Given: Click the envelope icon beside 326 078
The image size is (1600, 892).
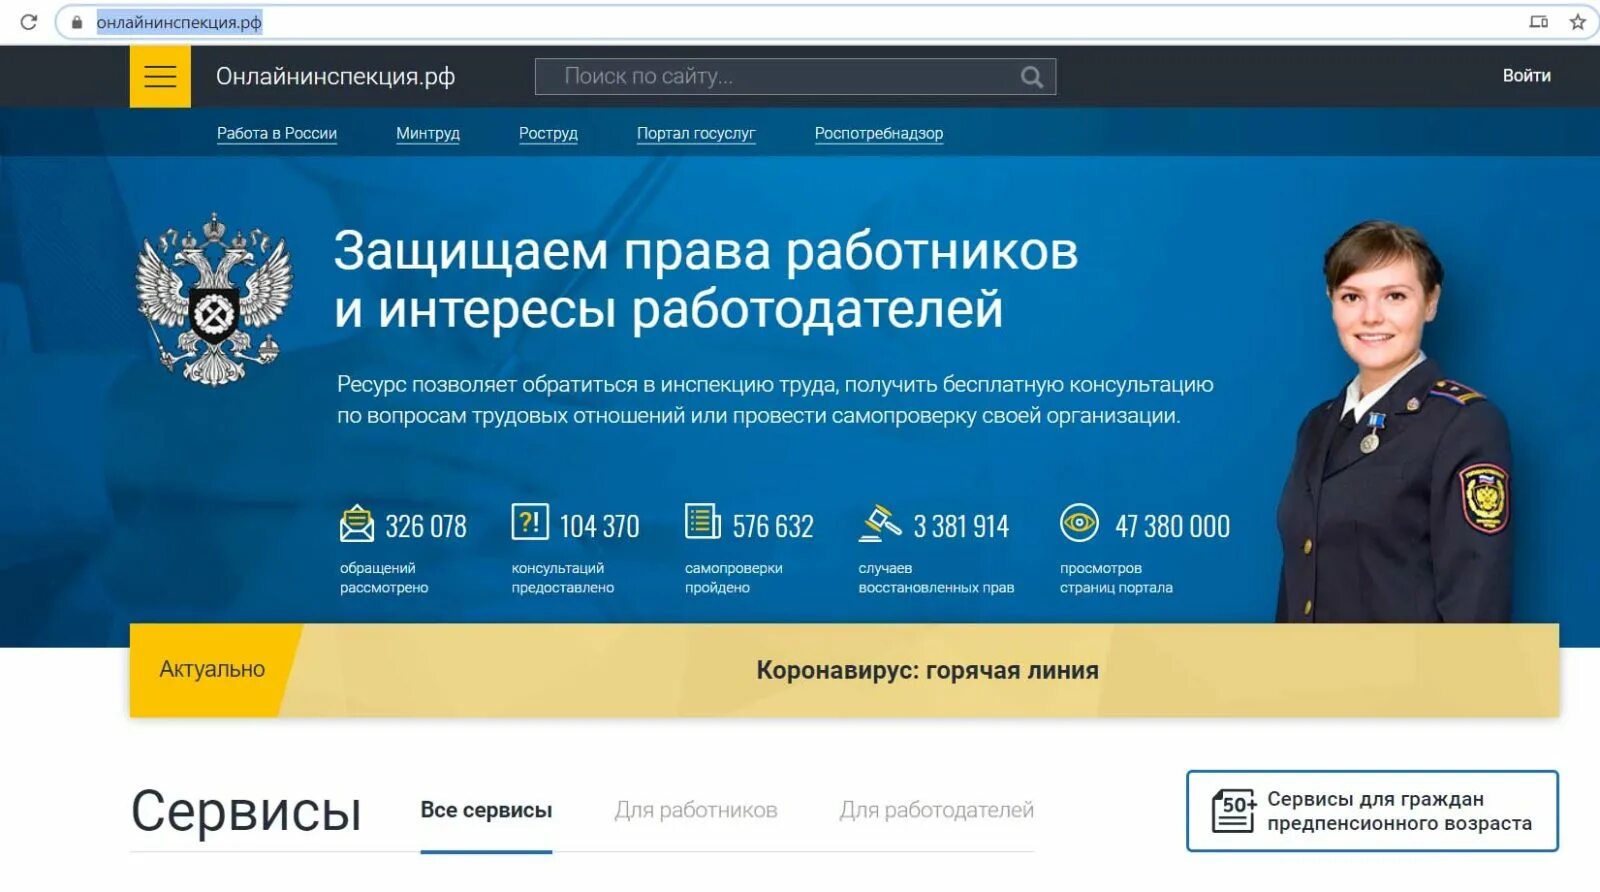Looking at the screenshot, I should [x=357, y=524].
